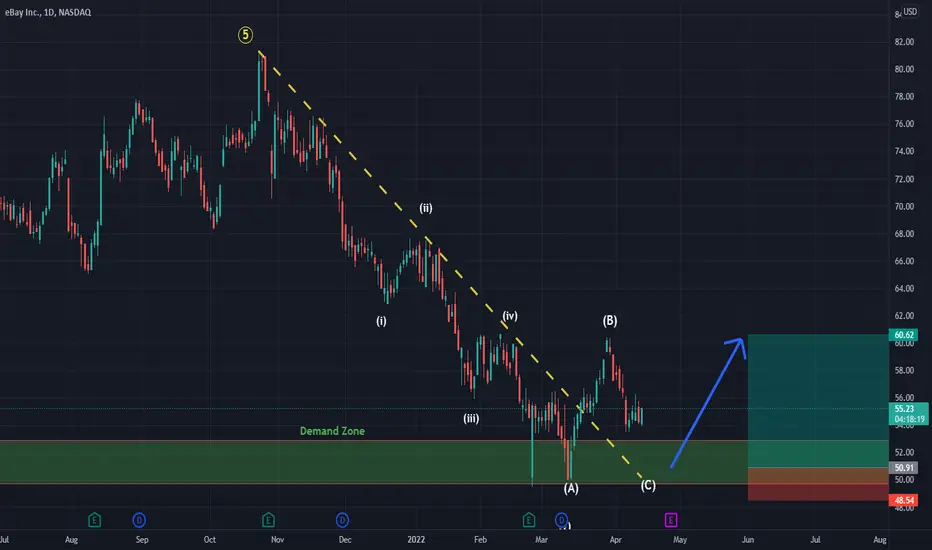Screen dimensions: 932x550
Task: Open the dividend D marker above Dec
Action: click(x=342, y=520)
